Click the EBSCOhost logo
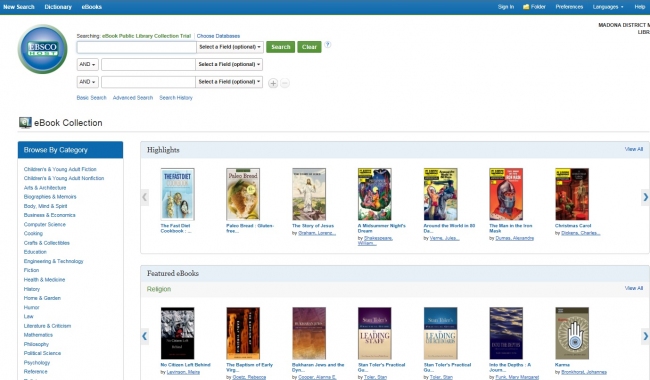 coord(42,49)
